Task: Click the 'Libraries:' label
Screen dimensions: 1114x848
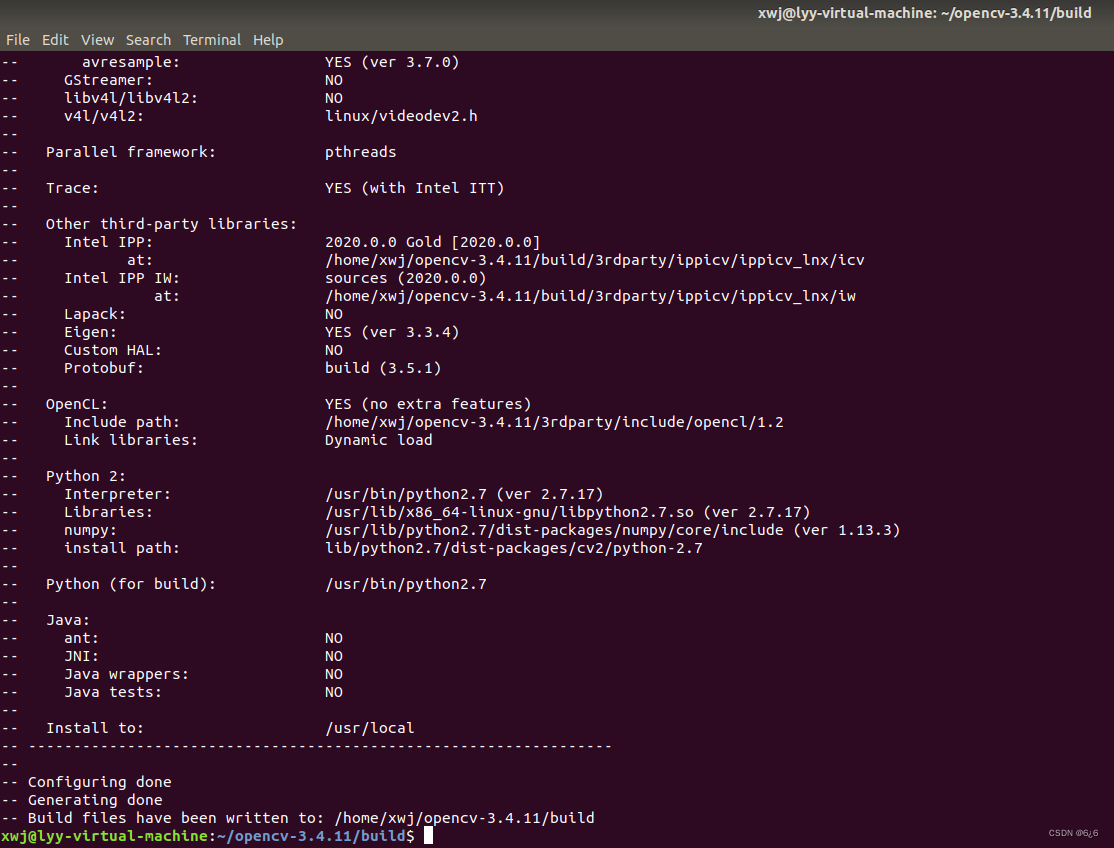Action: coord(108,512)
